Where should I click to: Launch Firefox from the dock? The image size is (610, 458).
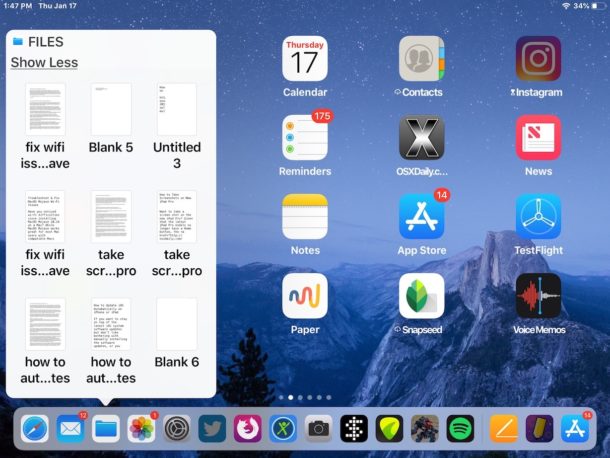[247, 429]
